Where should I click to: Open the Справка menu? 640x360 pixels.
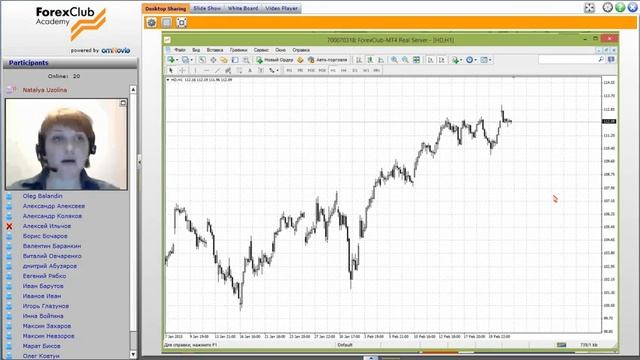tap(301, 50)
